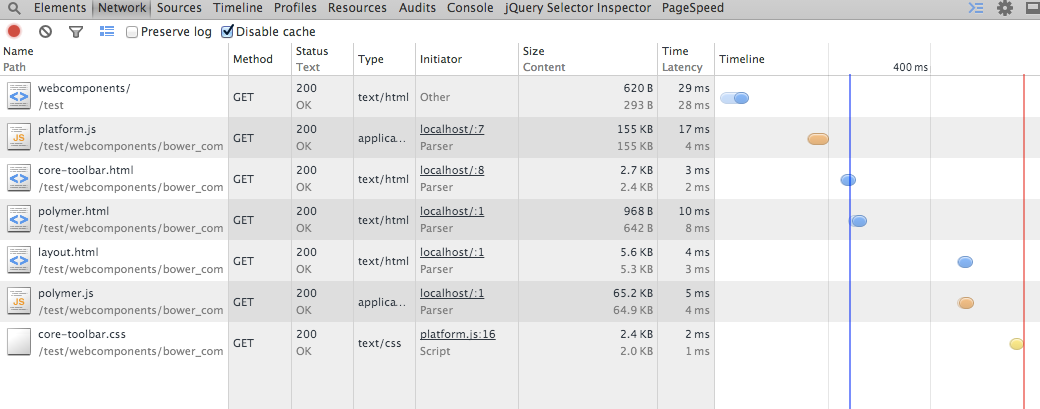Open the localhost/:8 initiator link

click(x=452, y=170)
